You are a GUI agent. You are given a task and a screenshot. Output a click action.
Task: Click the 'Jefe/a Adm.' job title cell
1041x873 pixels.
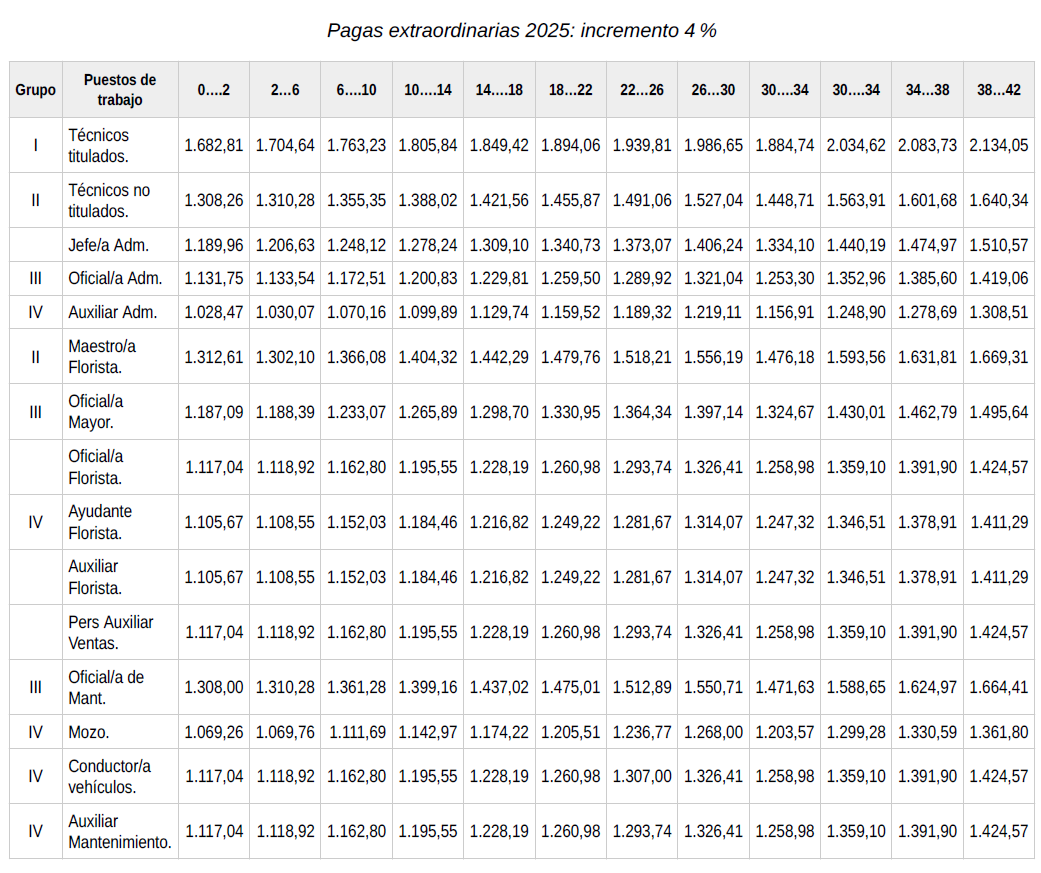(108, 245)
